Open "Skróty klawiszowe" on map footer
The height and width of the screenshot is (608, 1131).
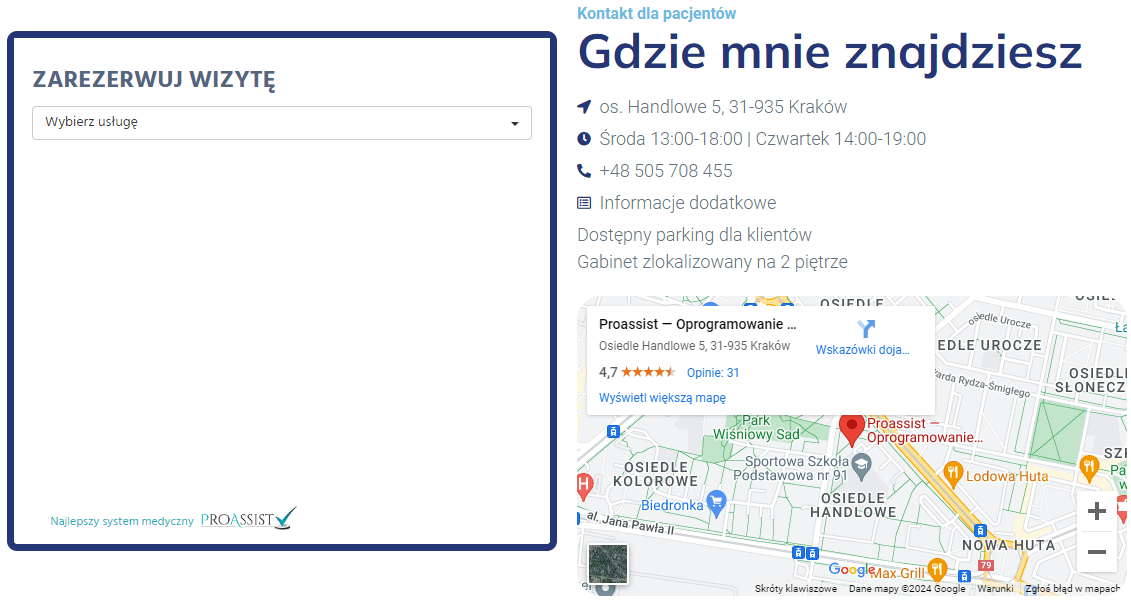(796, 589)
